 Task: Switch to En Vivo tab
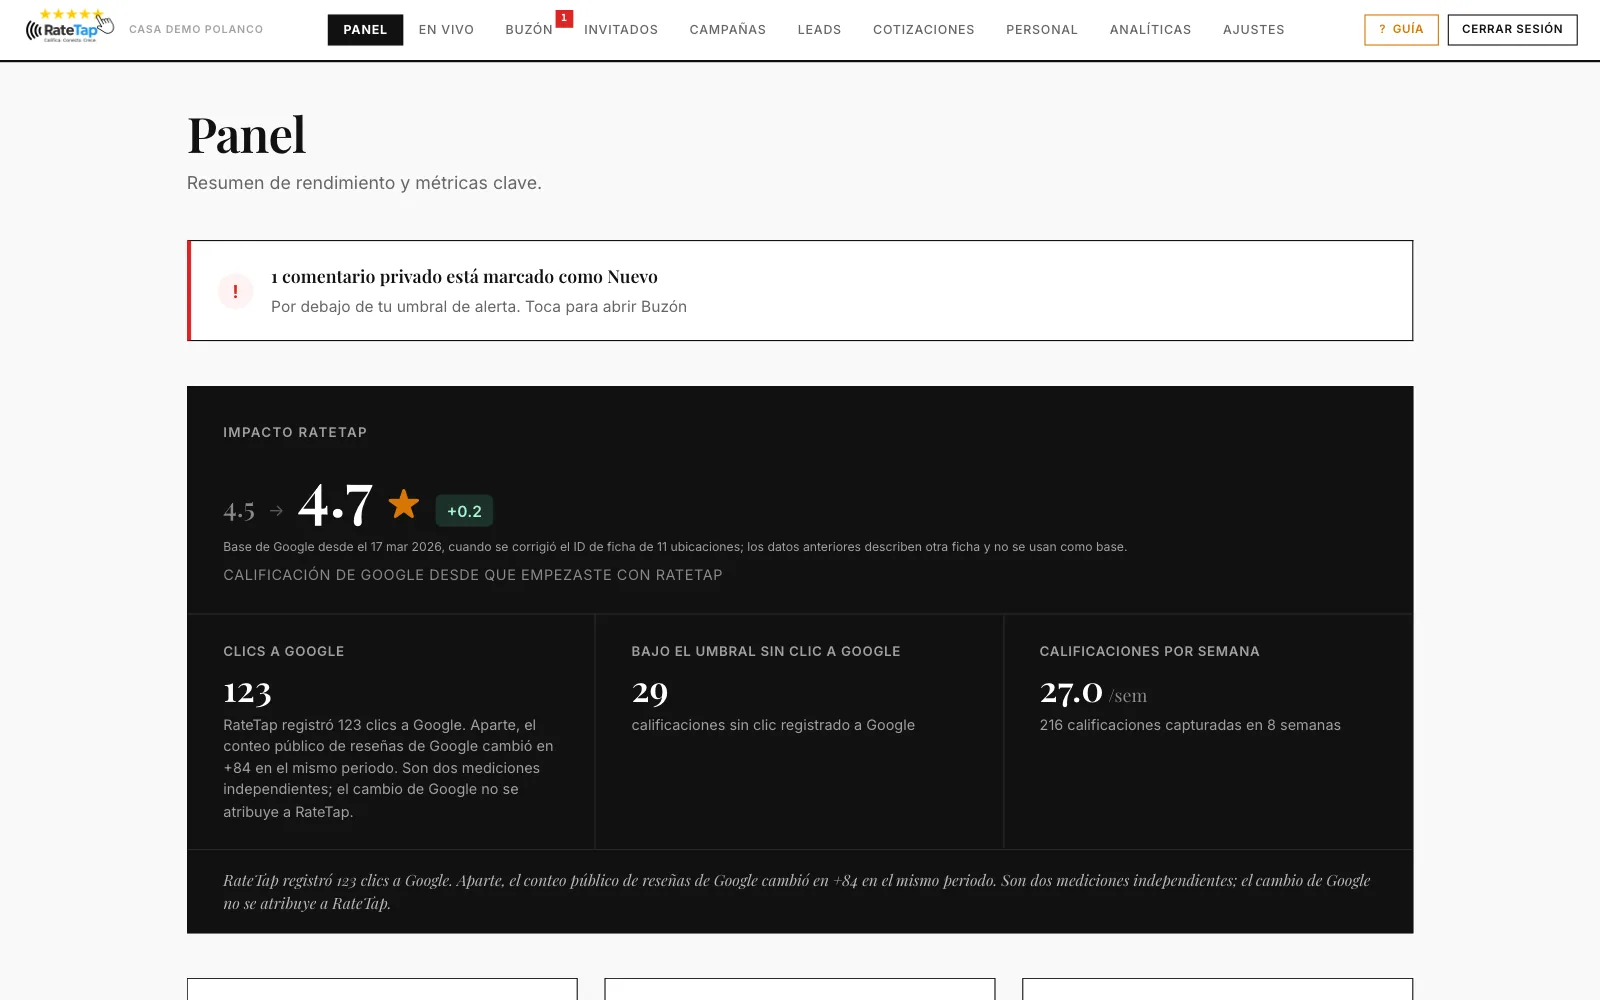click(446, 30)
